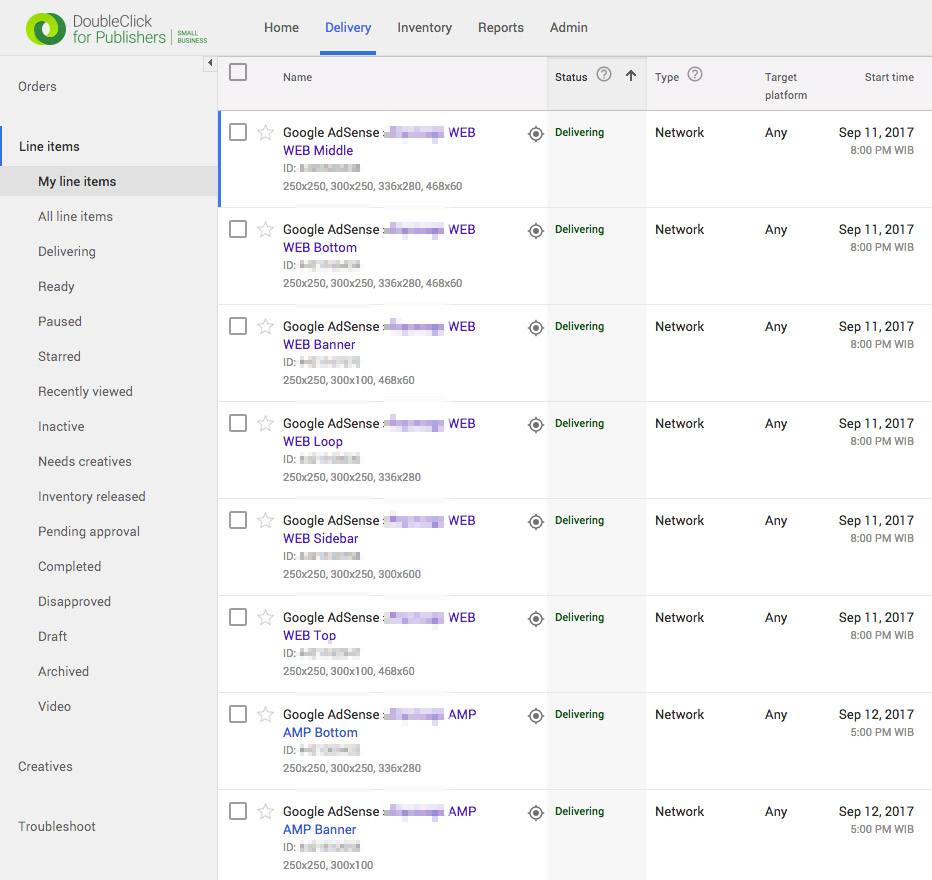Star the WEB Bottom line item
This screenshot has height=880, width=932.
(x=265, y=229)
